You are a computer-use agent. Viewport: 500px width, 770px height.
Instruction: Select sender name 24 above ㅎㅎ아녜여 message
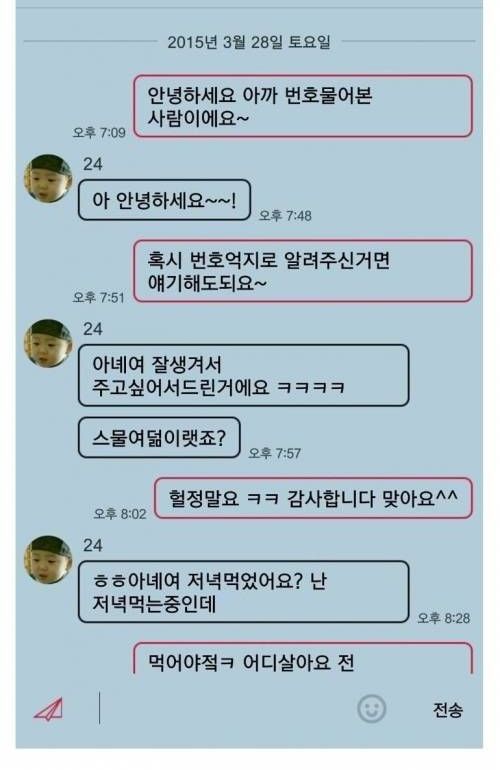(x=92, y=545)
